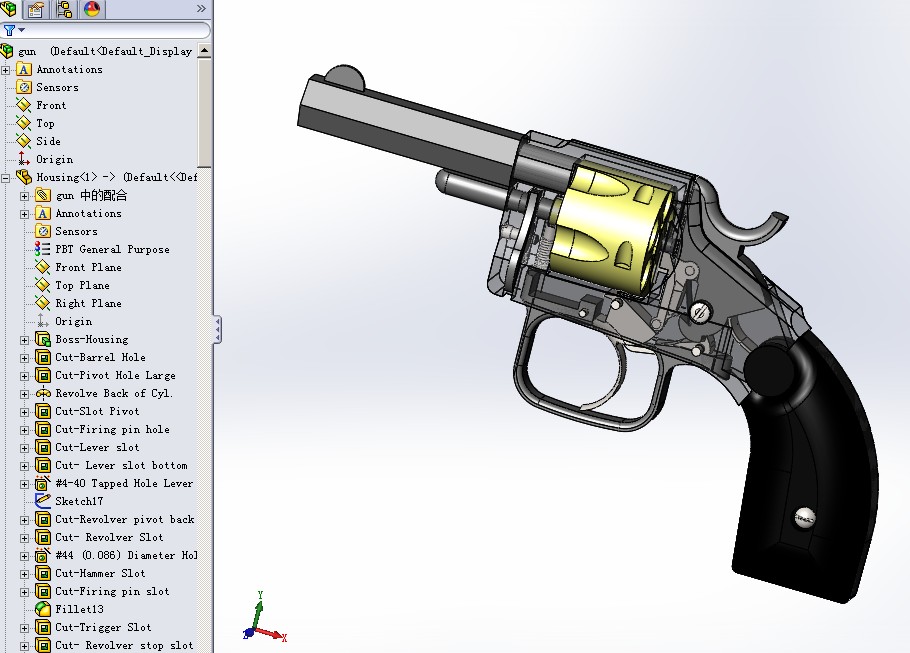Select the Boss-Housing extrude icon
The width and height of the screenshot is (910, 653).
(x=42, y=339)
